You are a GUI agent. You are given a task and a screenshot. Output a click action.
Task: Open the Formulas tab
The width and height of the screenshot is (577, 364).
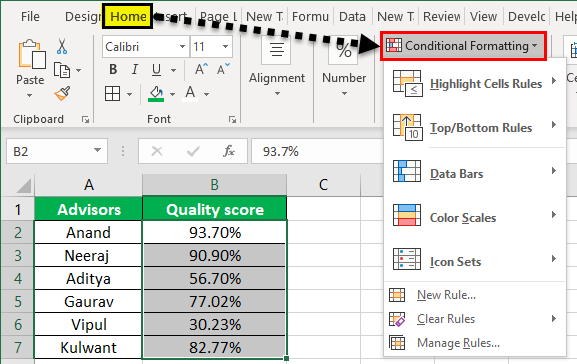(x=310, y=17)
